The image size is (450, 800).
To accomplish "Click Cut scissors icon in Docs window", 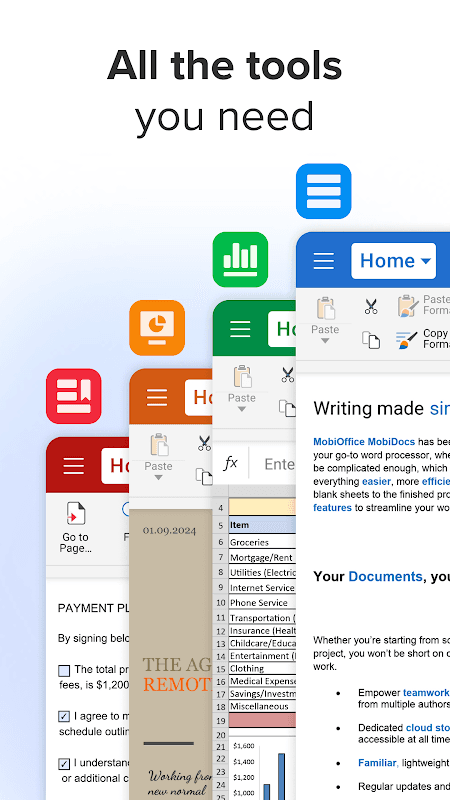I will [371, 306].
